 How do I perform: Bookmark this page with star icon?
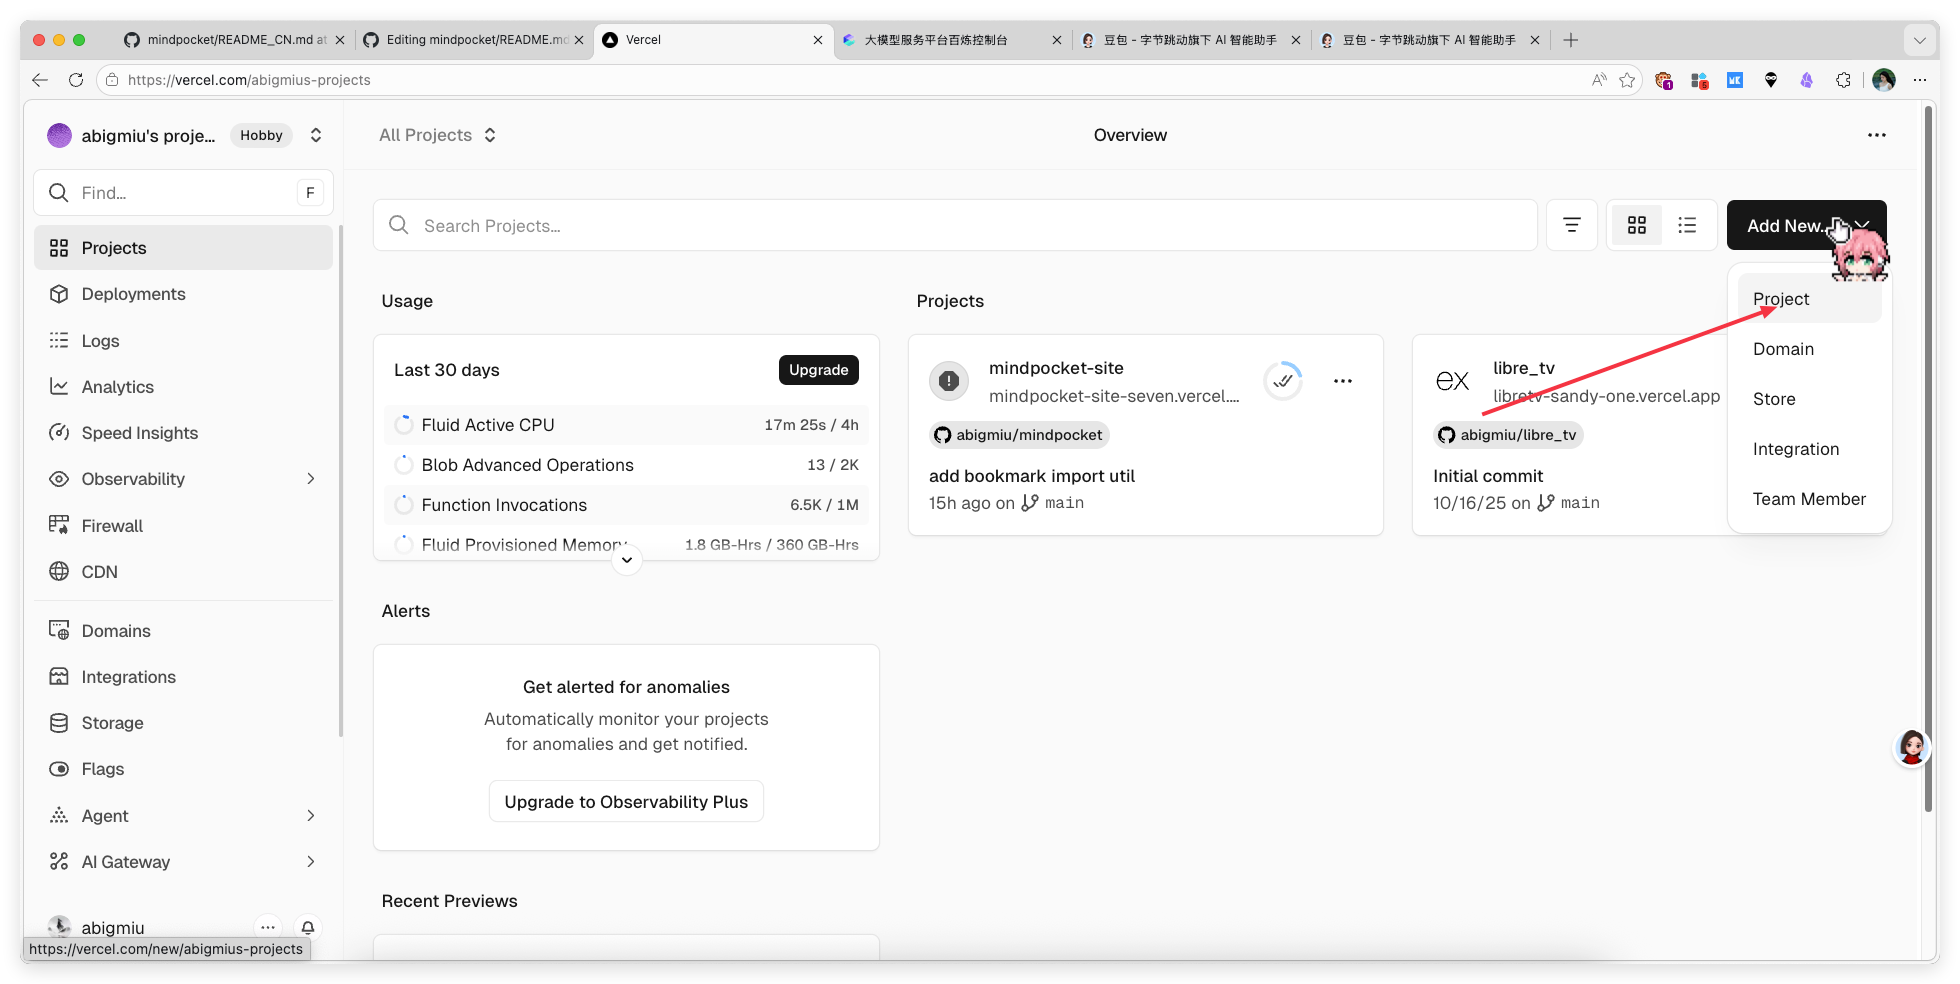click(1627, 80)
